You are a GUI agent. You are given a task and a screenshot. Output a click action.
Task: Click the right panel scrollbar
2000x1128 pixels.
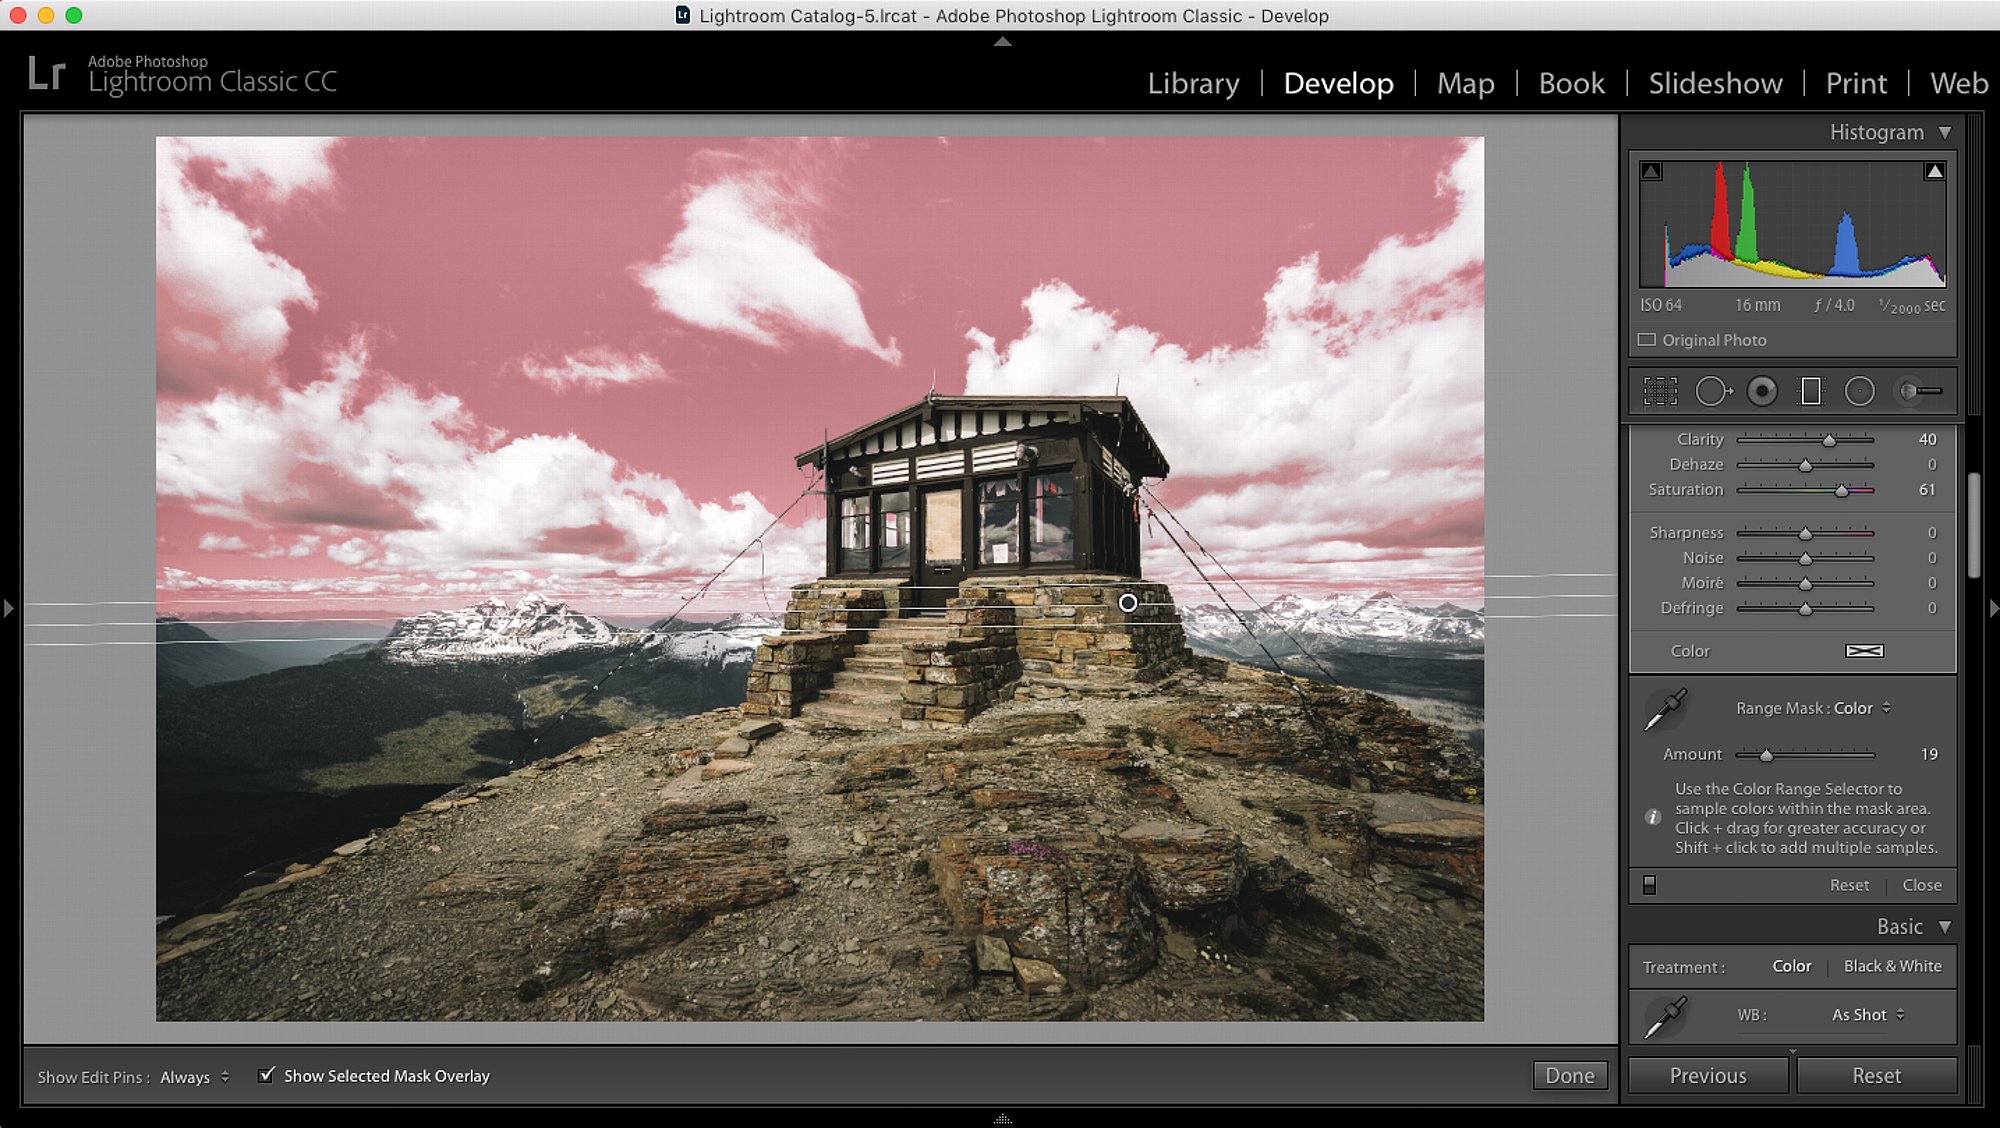pyautogui.click(x=1974, y=525)
